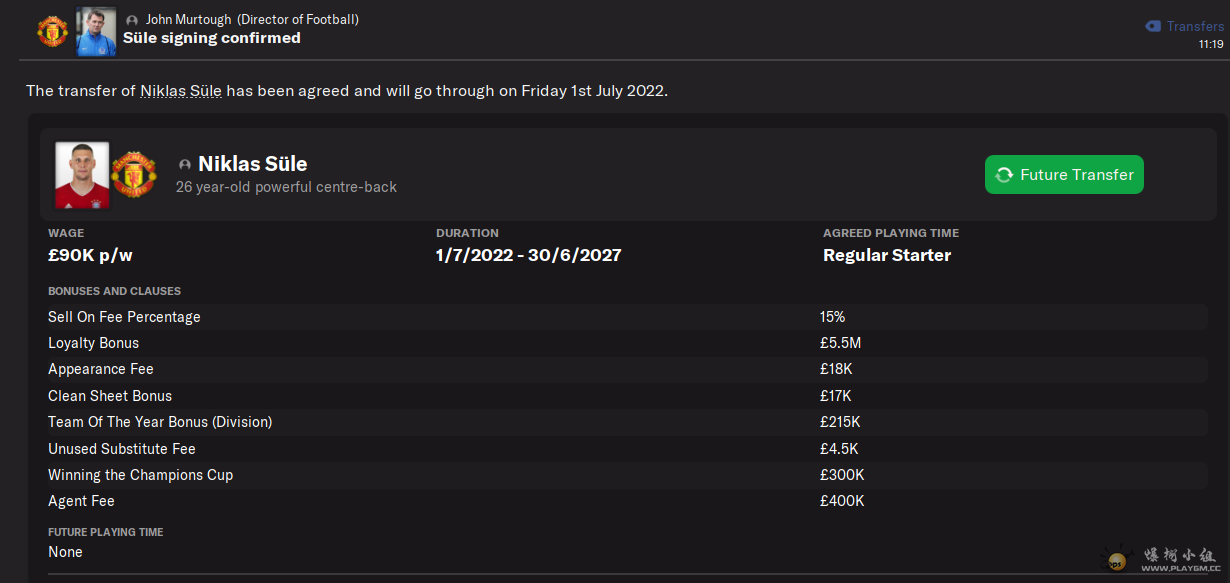This screenshot has height=583, width=1230.
Task: Click the Manchester United crest in message header
Action: pos(52,31)
